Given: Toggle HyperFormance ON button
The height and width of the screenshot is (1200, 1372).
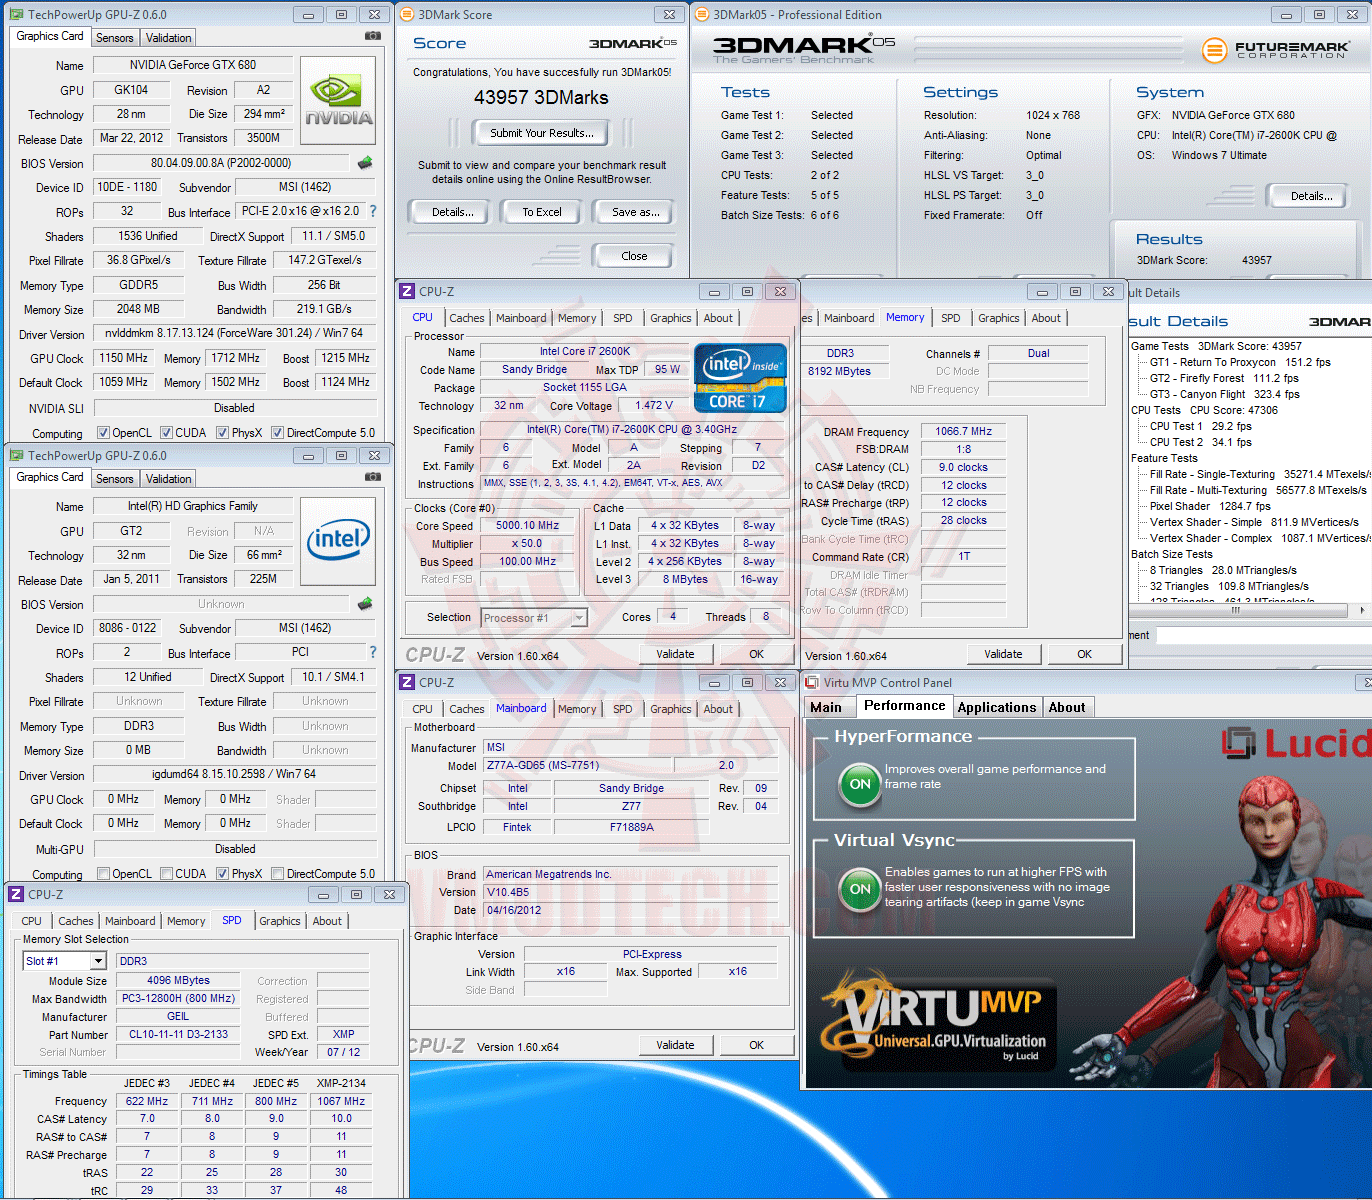Looking at the screenshot, I should pyautogui.click(x=860, y=784).
